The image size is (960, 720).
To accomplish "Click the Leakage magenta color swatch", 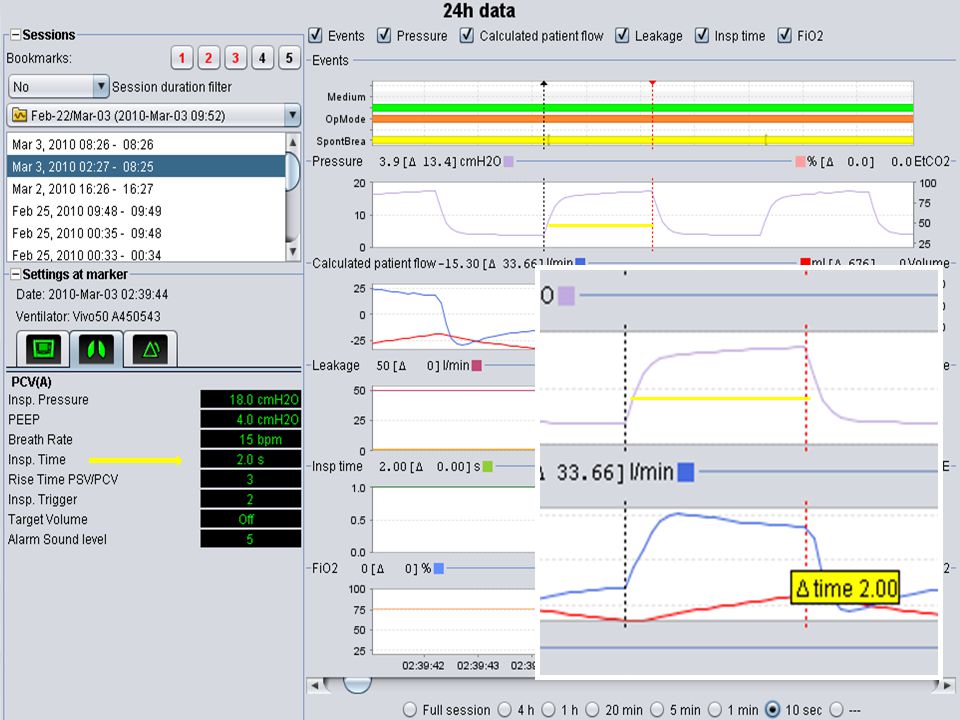I will (477, 366).
